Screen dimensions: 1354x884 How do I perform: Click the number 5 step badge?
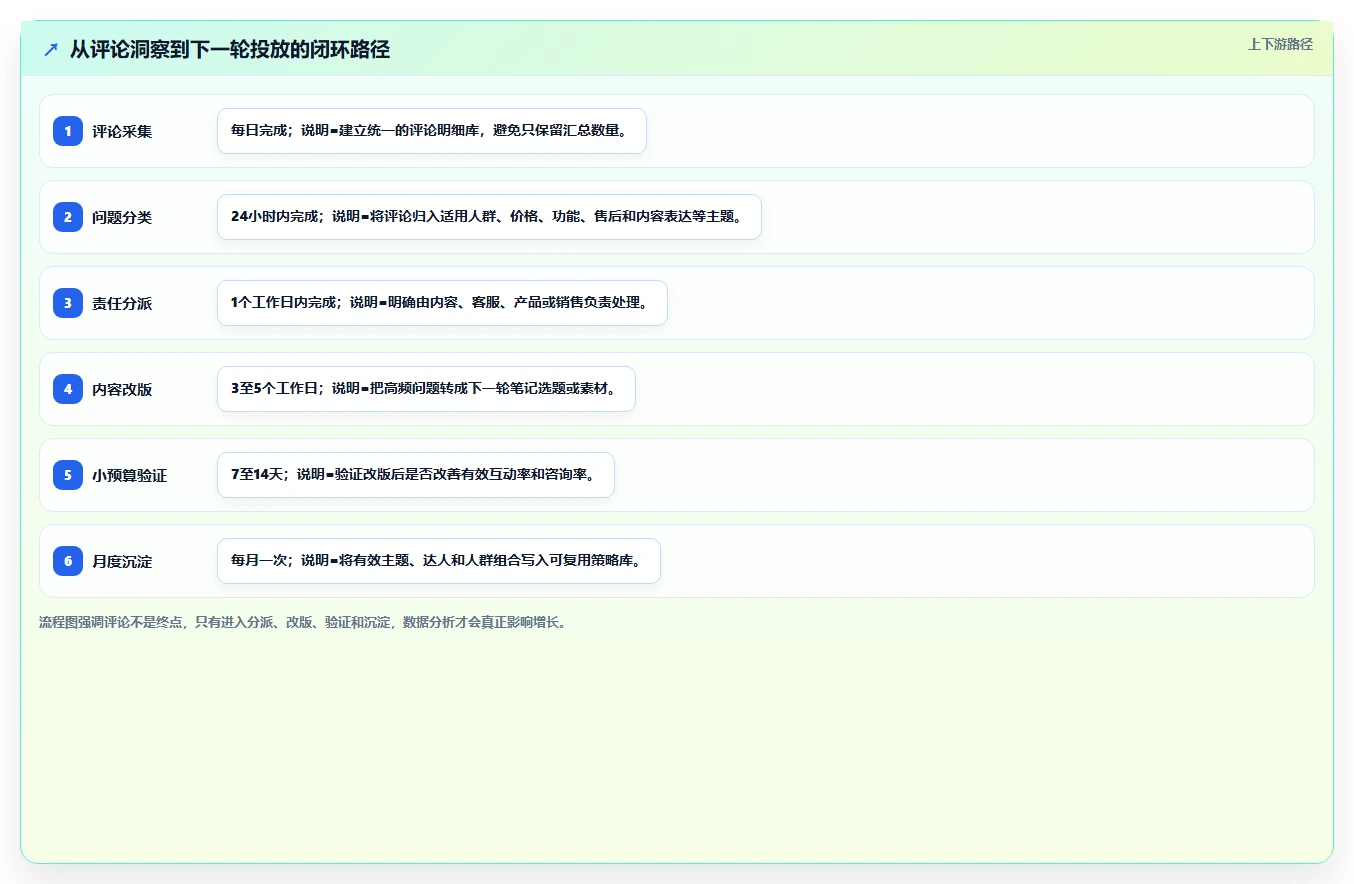tap(68, 475)
